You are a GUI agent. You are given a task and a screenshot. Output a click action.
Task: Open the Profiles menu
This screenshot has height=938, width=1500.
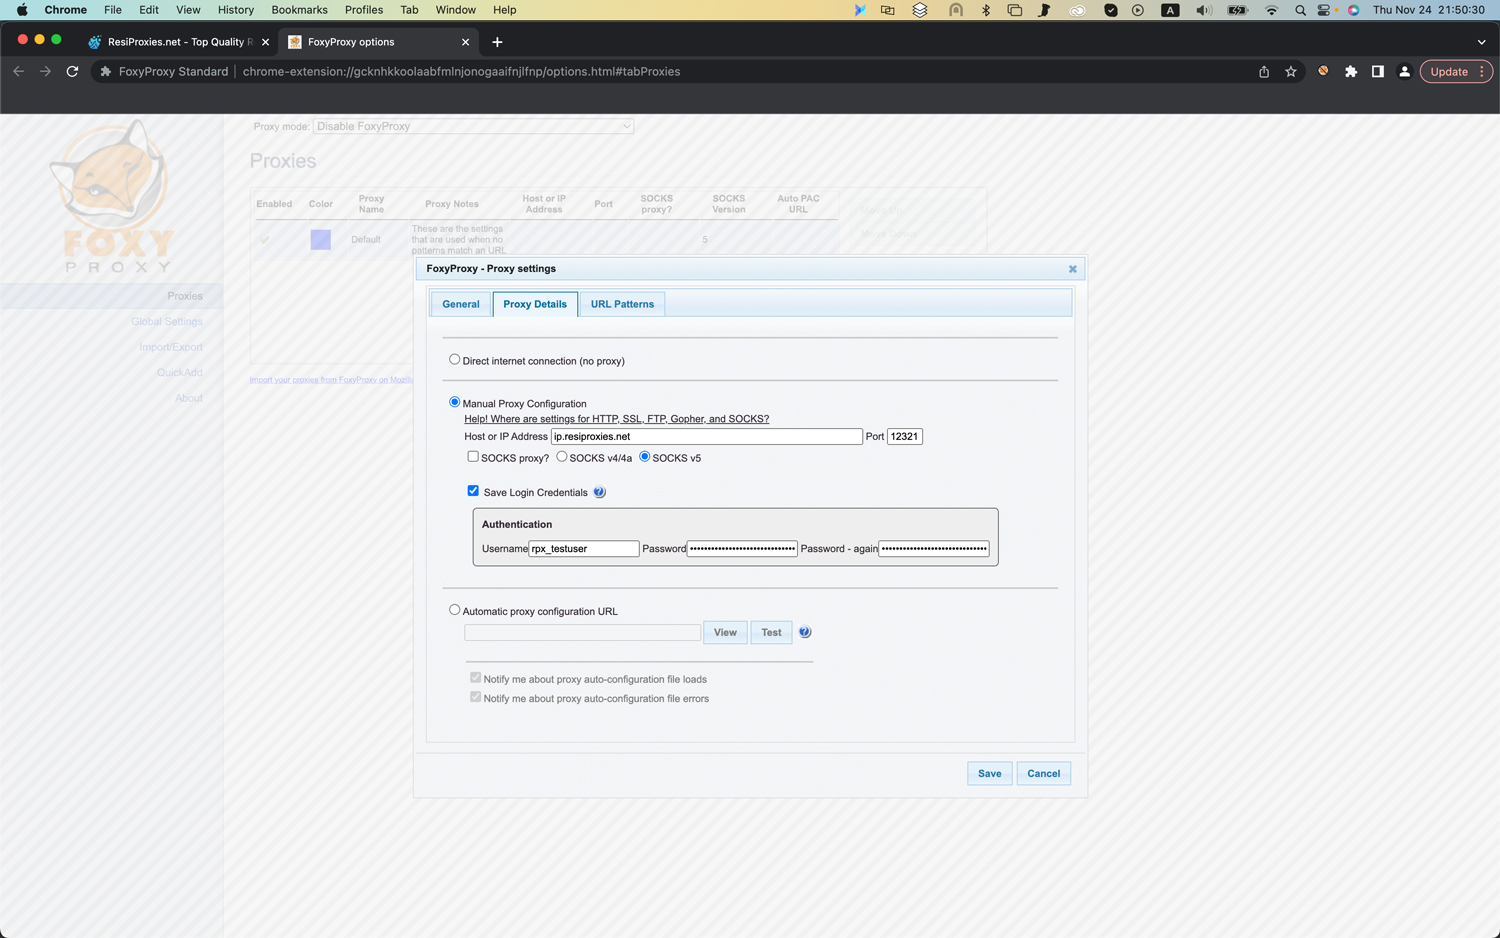[364, 10]
